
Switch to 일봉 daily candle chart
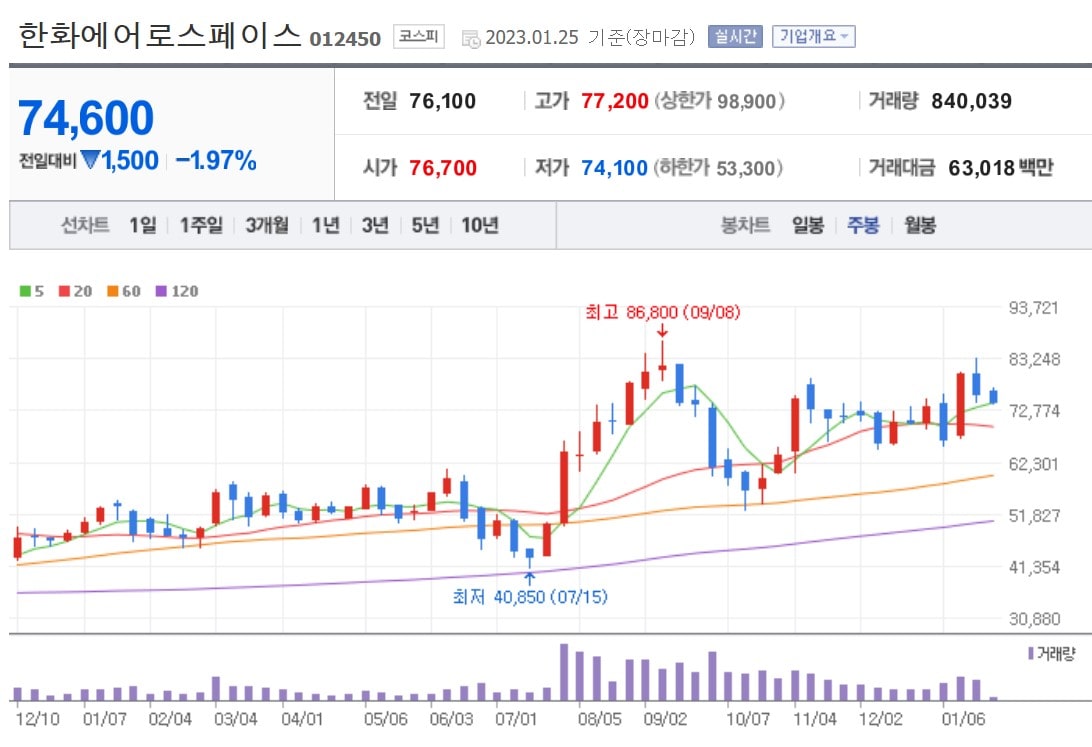pos(808,225)
